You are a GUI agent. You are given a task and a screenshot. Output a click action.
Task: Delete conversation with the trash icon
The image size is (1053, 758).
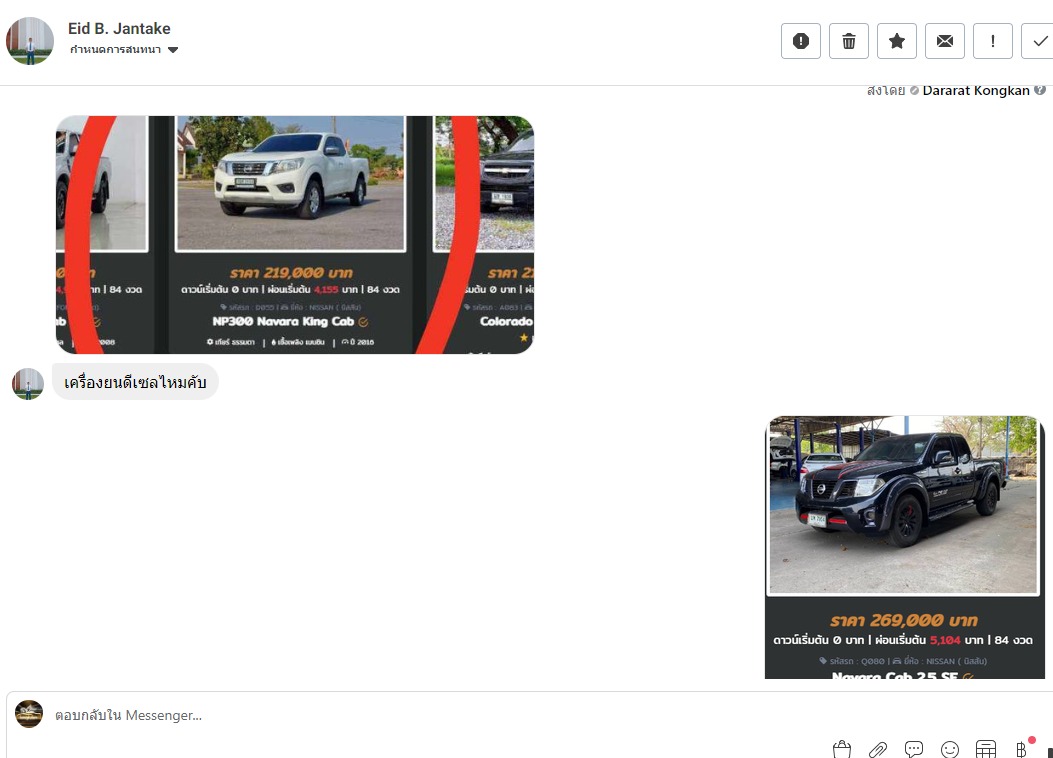click(849, 41)
